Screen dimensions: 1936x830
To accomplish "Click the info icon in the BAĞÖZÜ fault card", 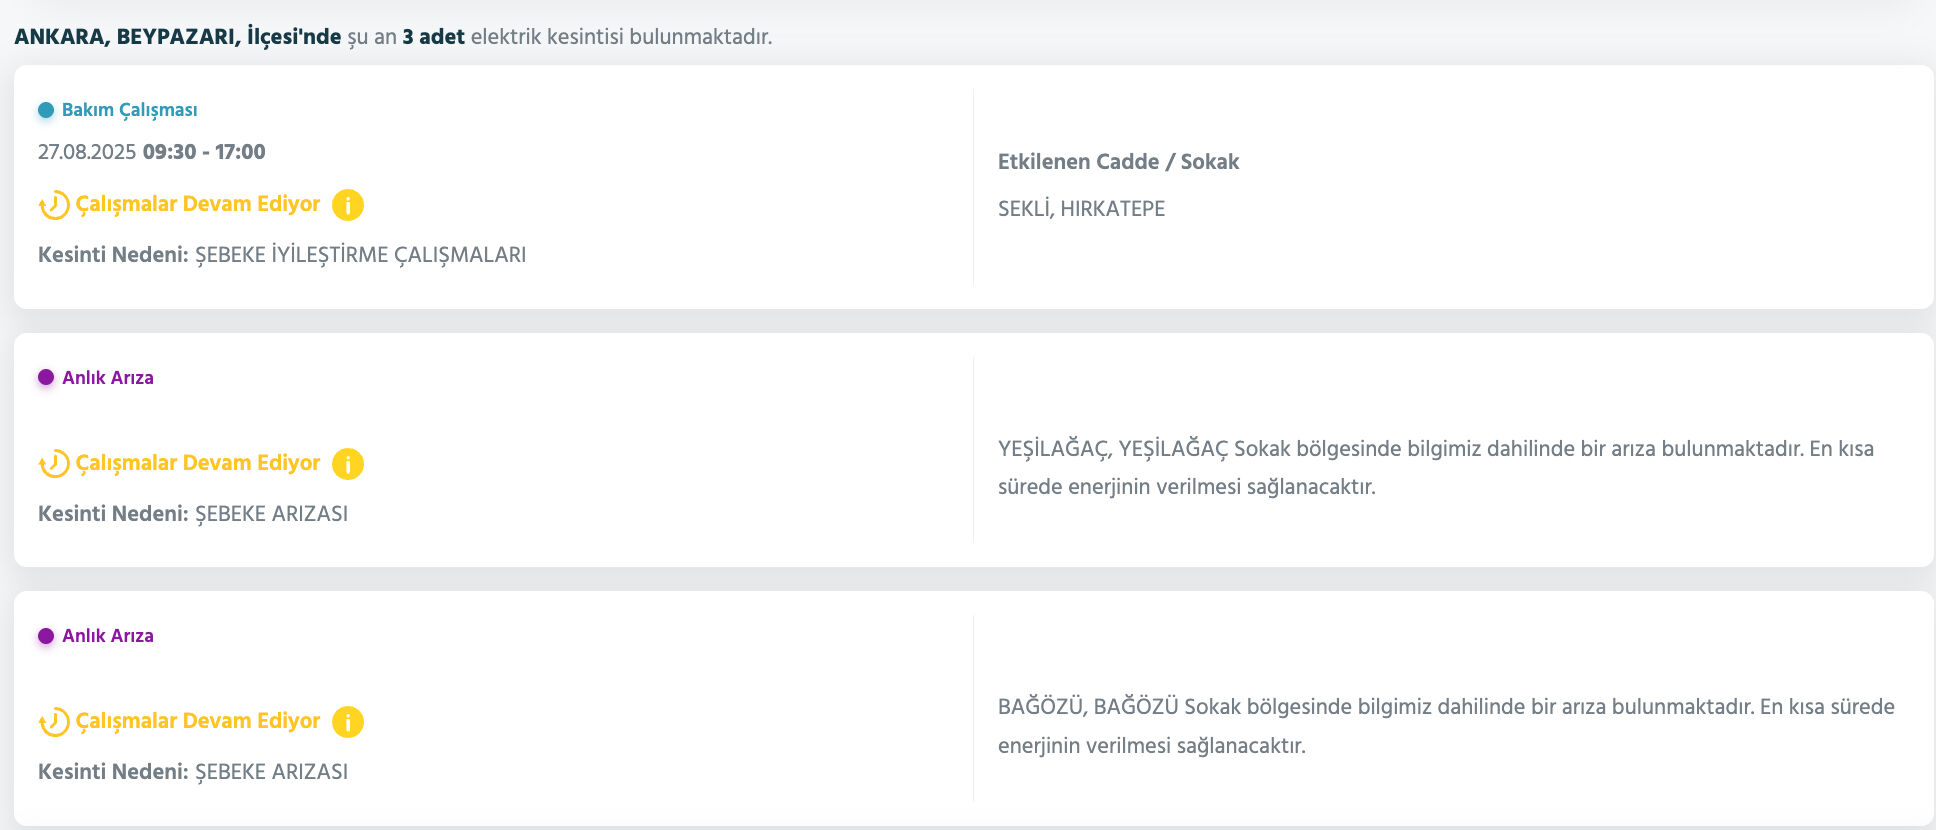I will tap(347, 721).
